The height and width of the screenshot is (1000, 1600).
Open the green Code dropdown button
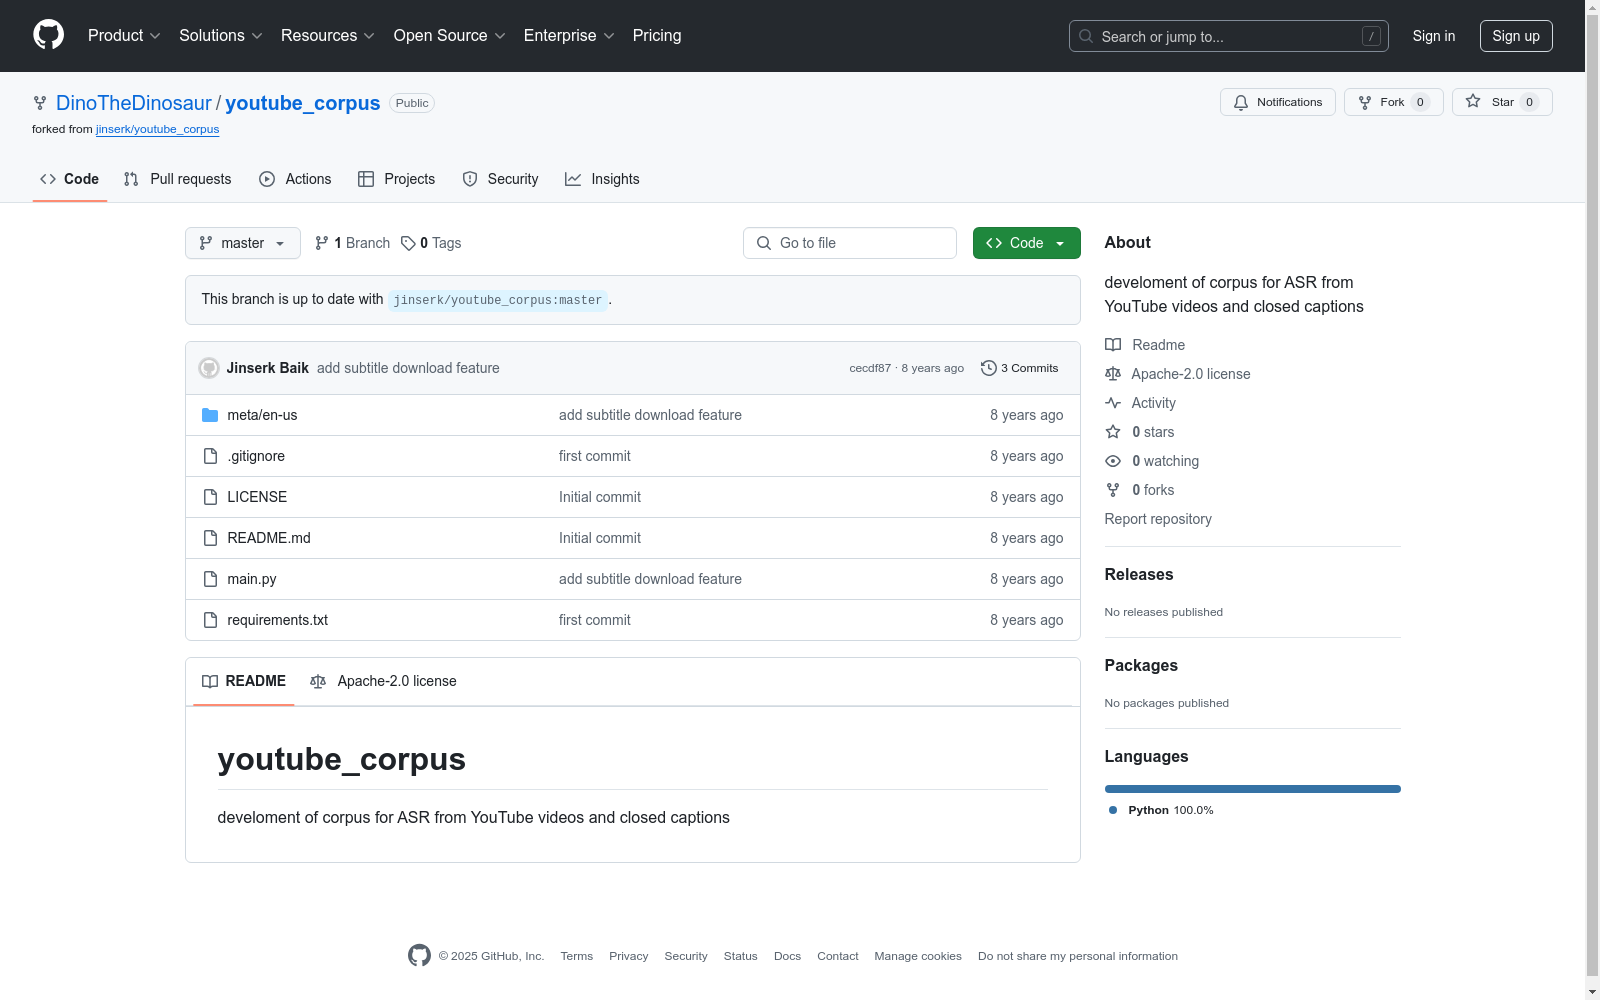pos(1027,243)
